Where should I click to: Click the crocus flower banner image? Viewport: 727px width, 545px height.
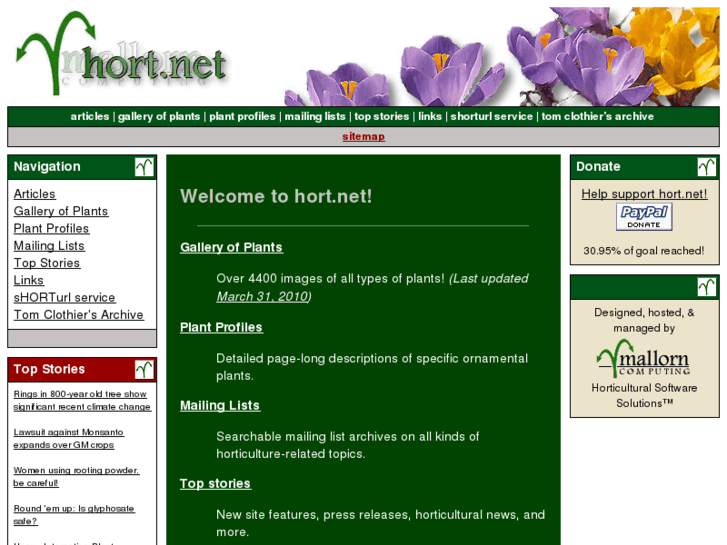(502, 57)
